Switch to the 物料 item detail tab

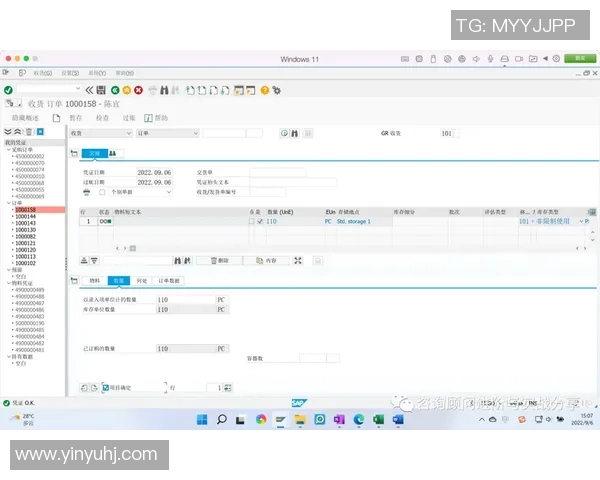coord(95,281)
